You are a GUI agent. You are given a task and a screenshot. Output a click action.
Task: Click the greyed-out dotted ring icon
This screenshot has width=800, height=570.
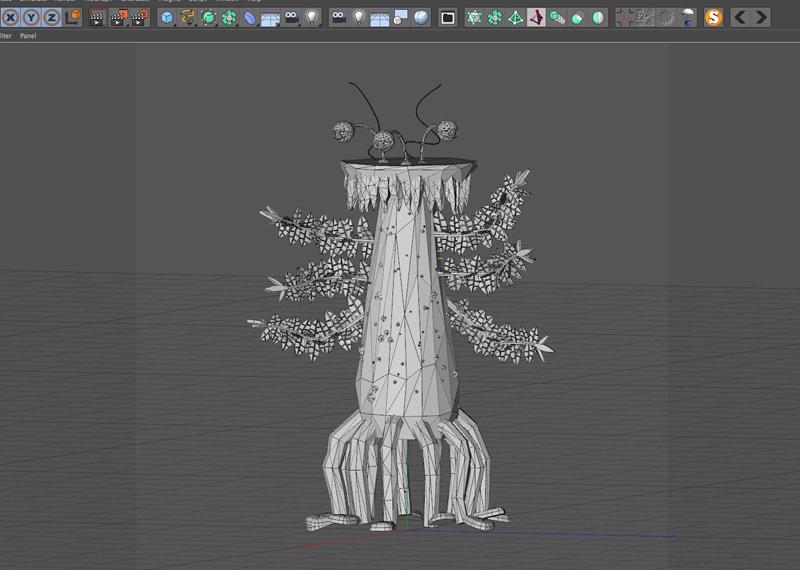(x=666, y=18)
